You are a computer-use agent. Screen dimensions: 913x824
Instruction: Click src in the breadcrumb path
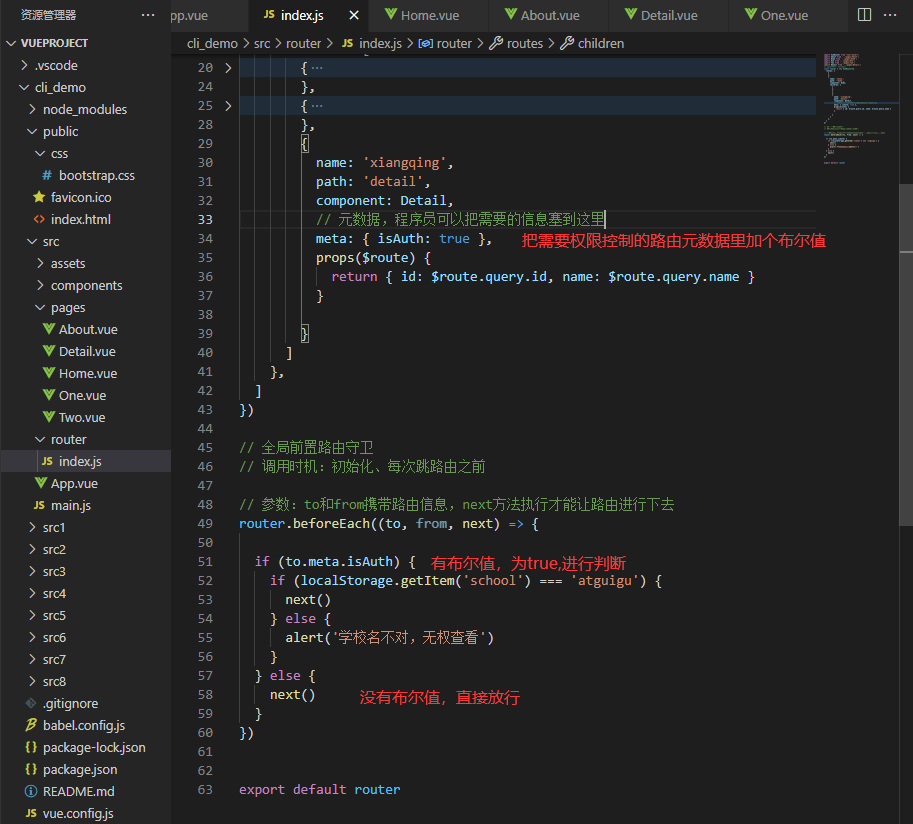(x=262, y=44)
